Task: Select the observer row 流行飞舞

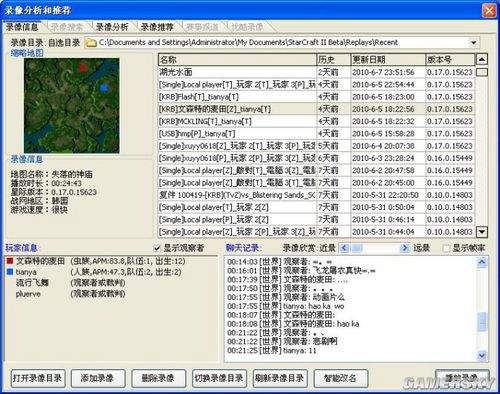Action: click(x=111, y=283)
